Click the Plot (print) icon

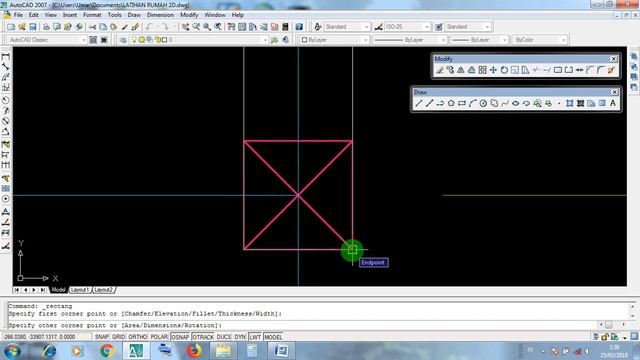coord(46,27)
